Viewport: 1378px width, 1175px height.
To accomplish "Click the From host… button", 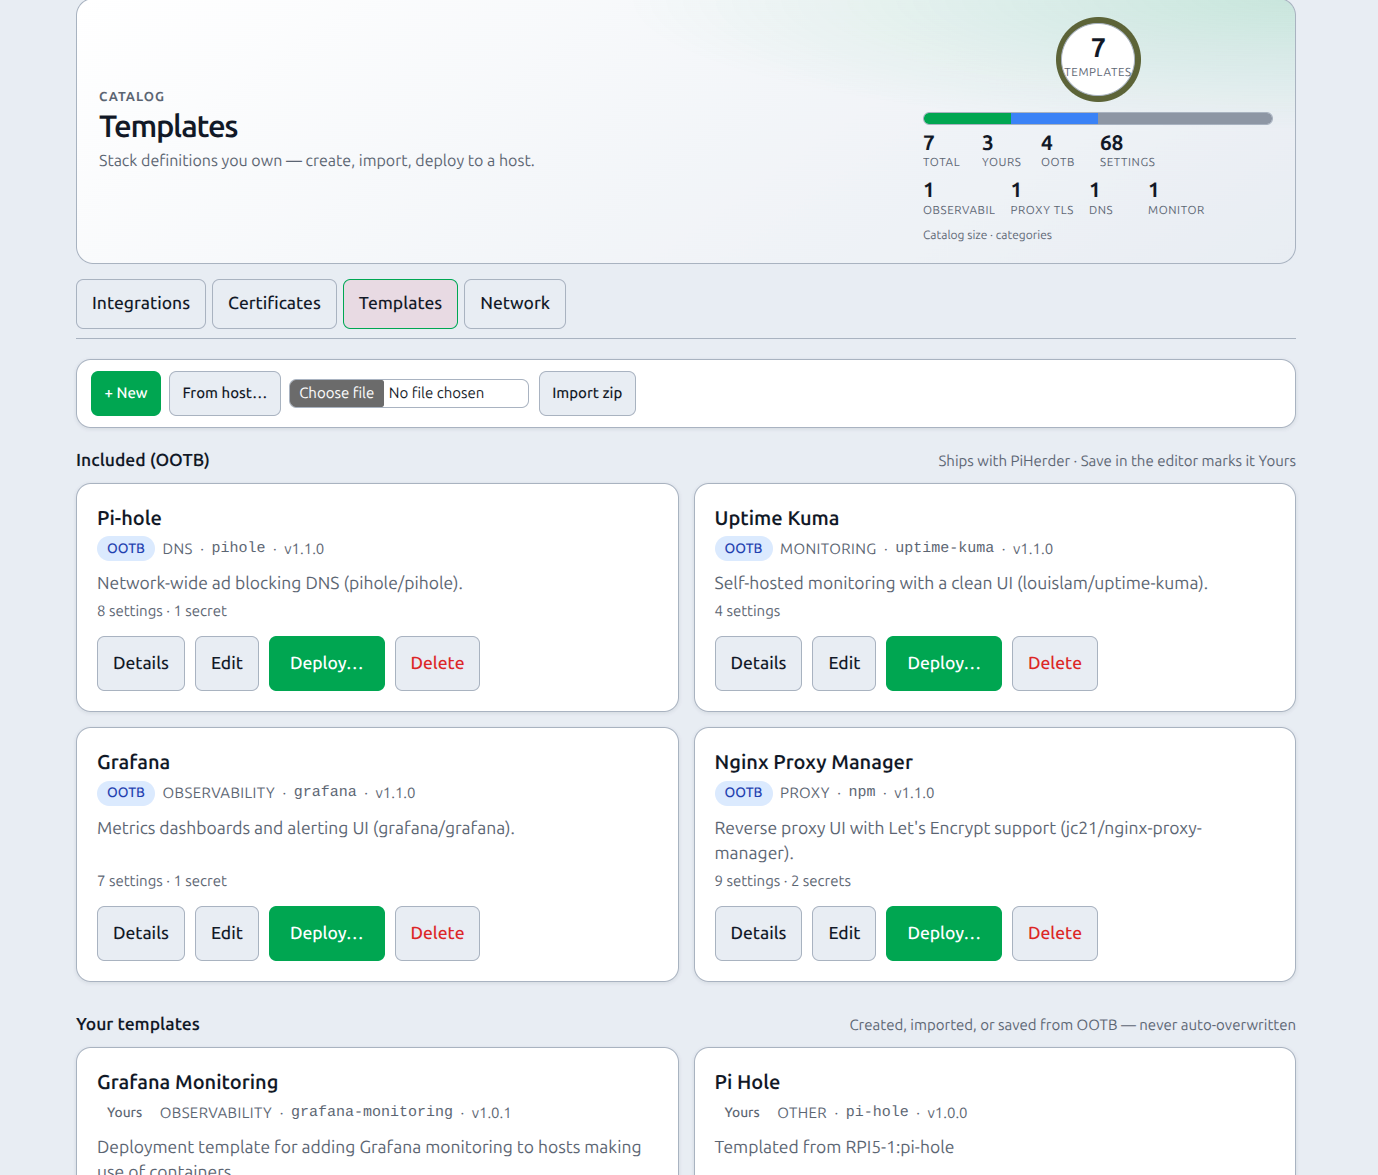I will tap(225, 393).
